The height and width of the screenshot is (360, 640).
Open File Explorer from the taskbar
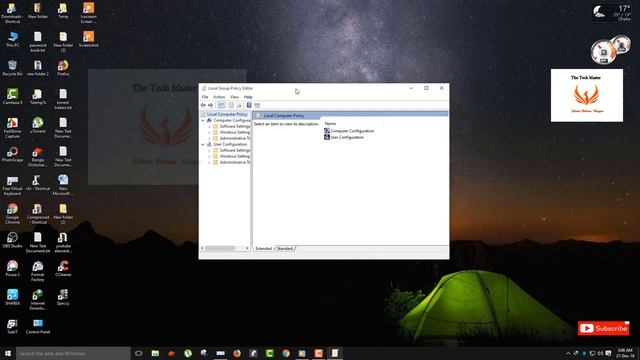pyautogui.click(x=155, y=353)
